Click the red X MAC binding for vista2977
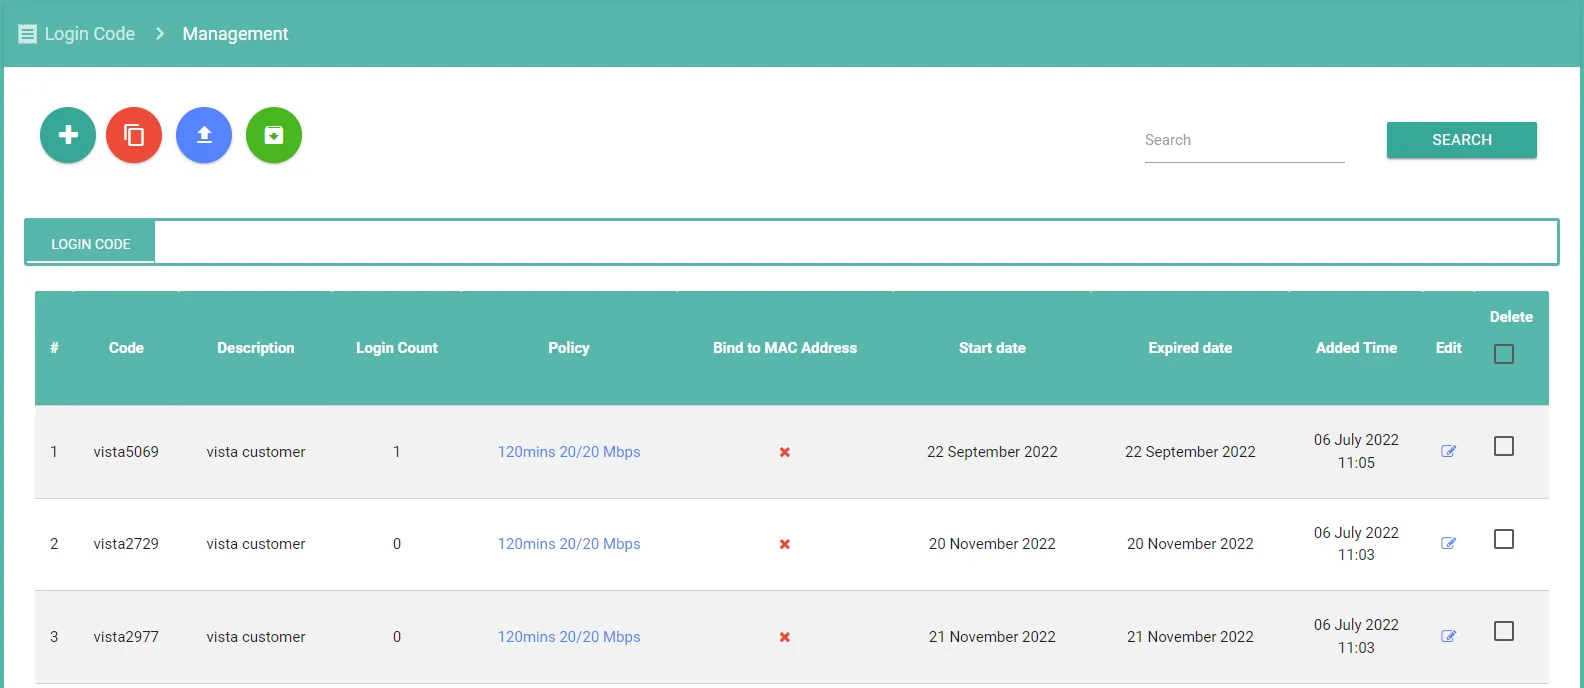This screenshot has height=688, width=1584. [785, 637]
